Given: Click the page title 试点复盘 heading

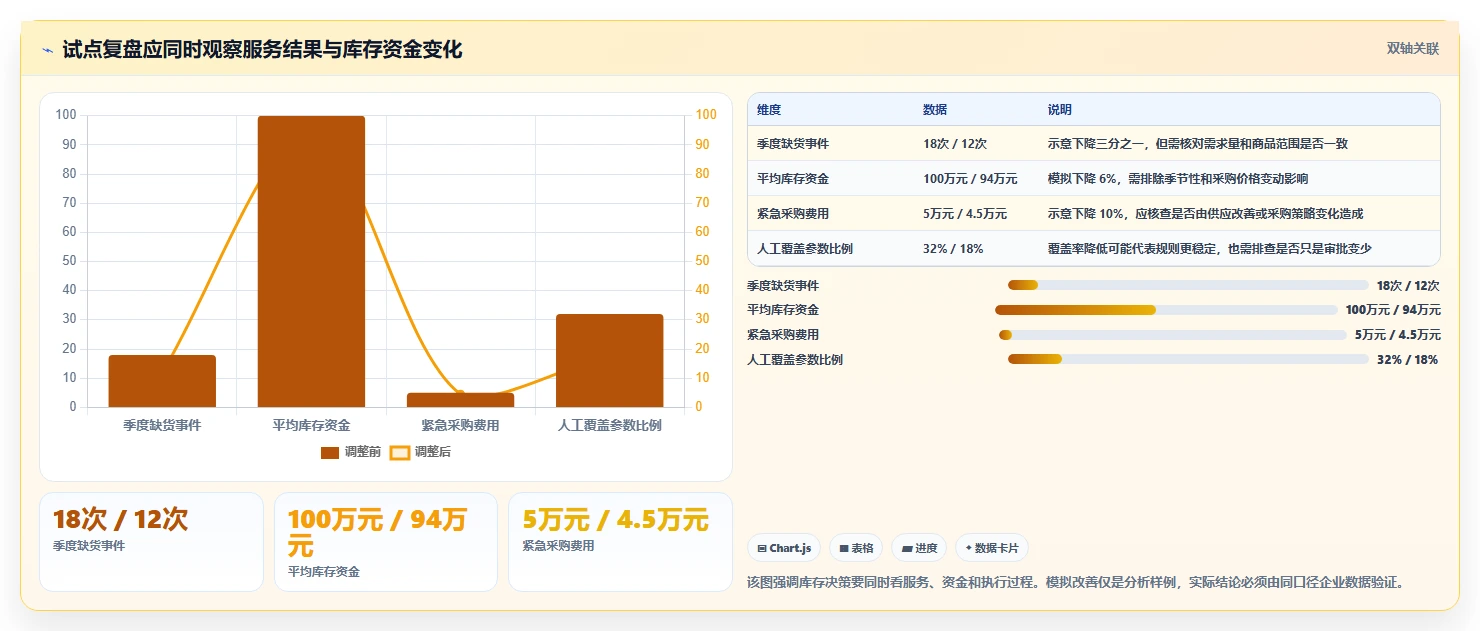Looking at the screenshot, I should [262, 50].
